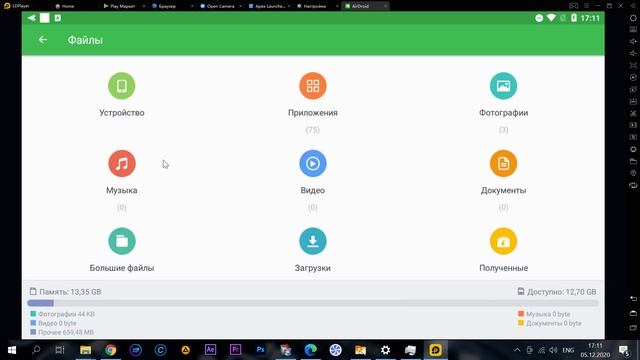Click the Документы 0 byte legend entry
The image size is (640, 360).
pyautogui.click(x=550, y=323)
